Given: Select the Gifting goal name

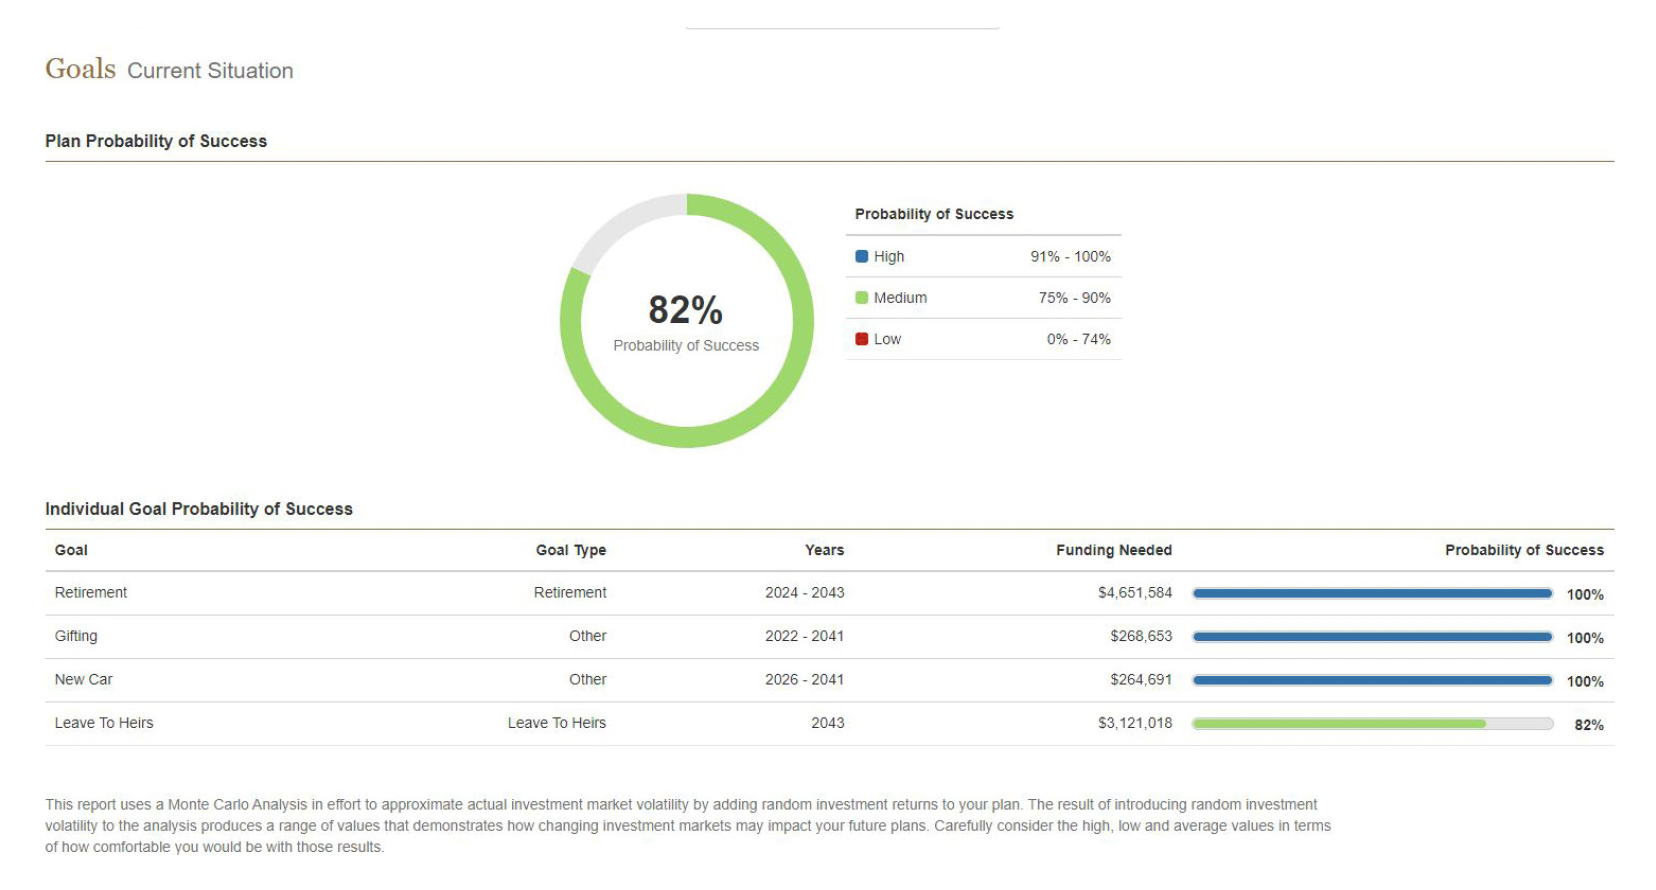Looking at the screenshot, I should point(76,636).
